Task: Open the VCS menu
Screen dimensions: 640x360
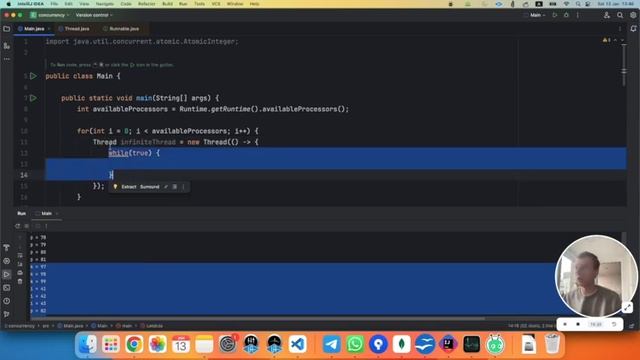Action: tap(216, 4)
